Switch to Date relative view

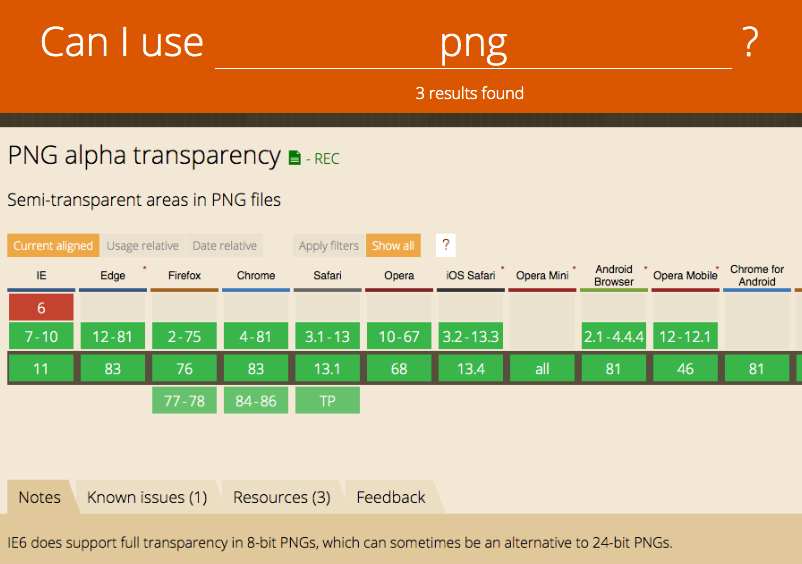pyautogui.click(x=225, y=245)
